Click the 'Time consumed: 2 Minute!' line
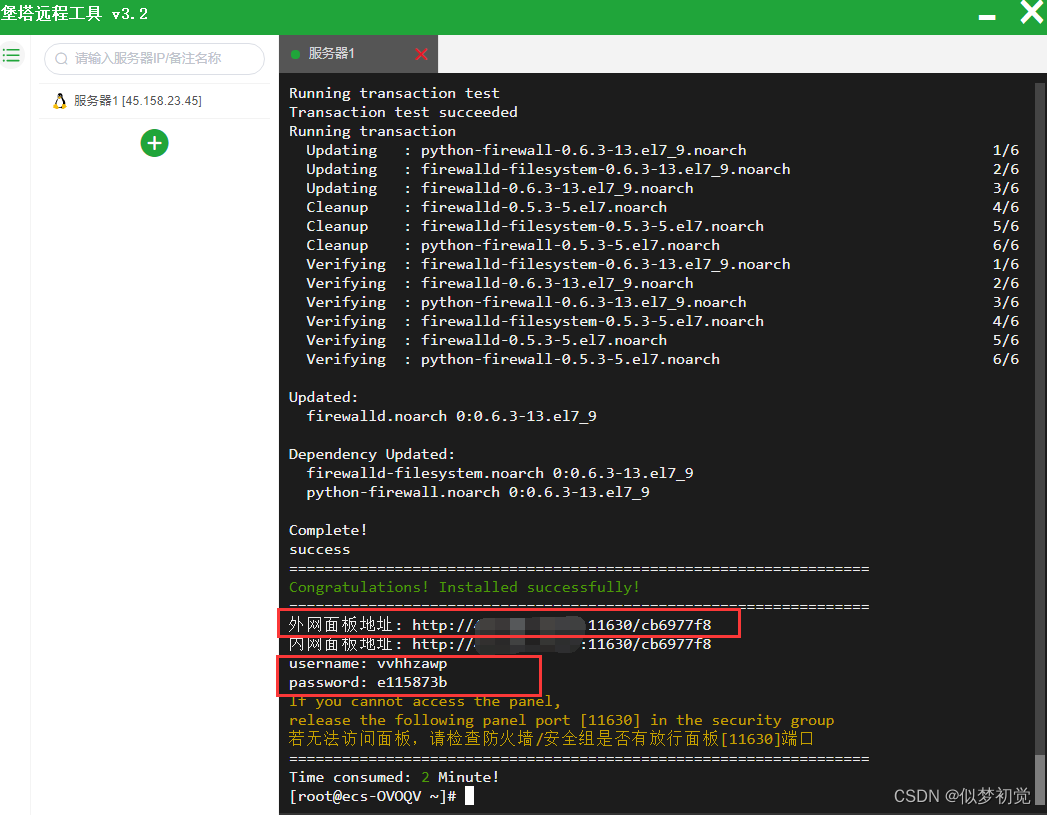1047x815 pixels. tap(394, 777)
